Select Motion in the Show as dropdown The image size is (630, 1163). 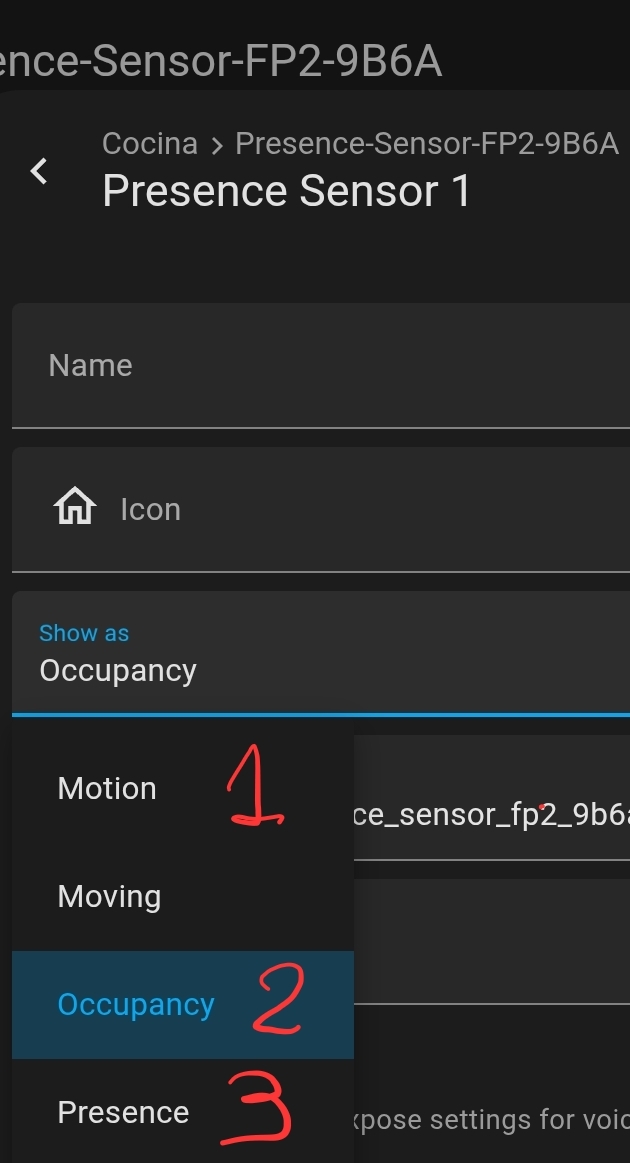point(106,788)
